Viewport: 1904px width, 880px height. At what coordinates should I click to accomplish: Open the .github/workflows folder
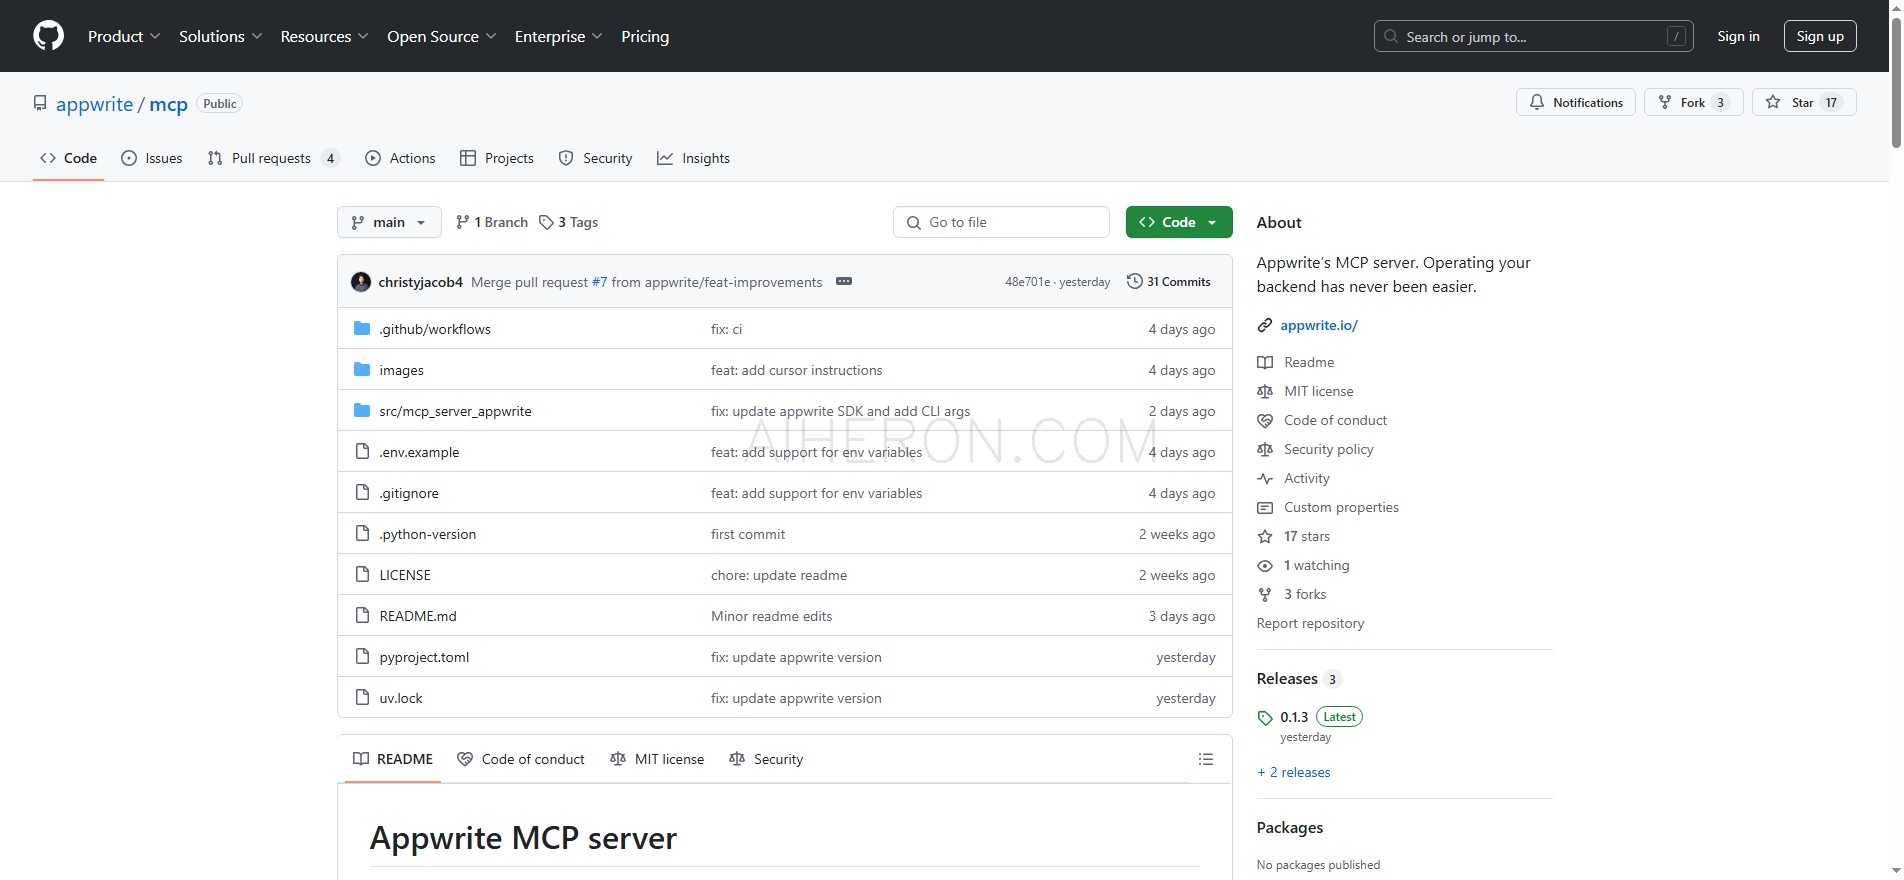coord(435,329)
